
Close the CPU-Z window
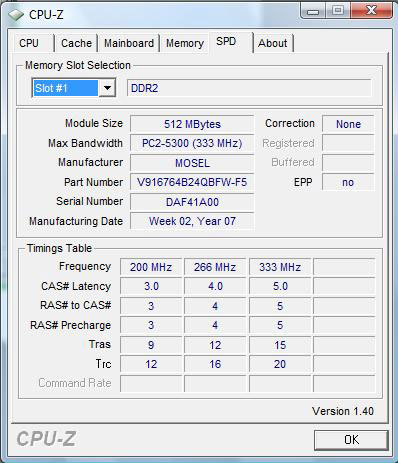[371, 11]
